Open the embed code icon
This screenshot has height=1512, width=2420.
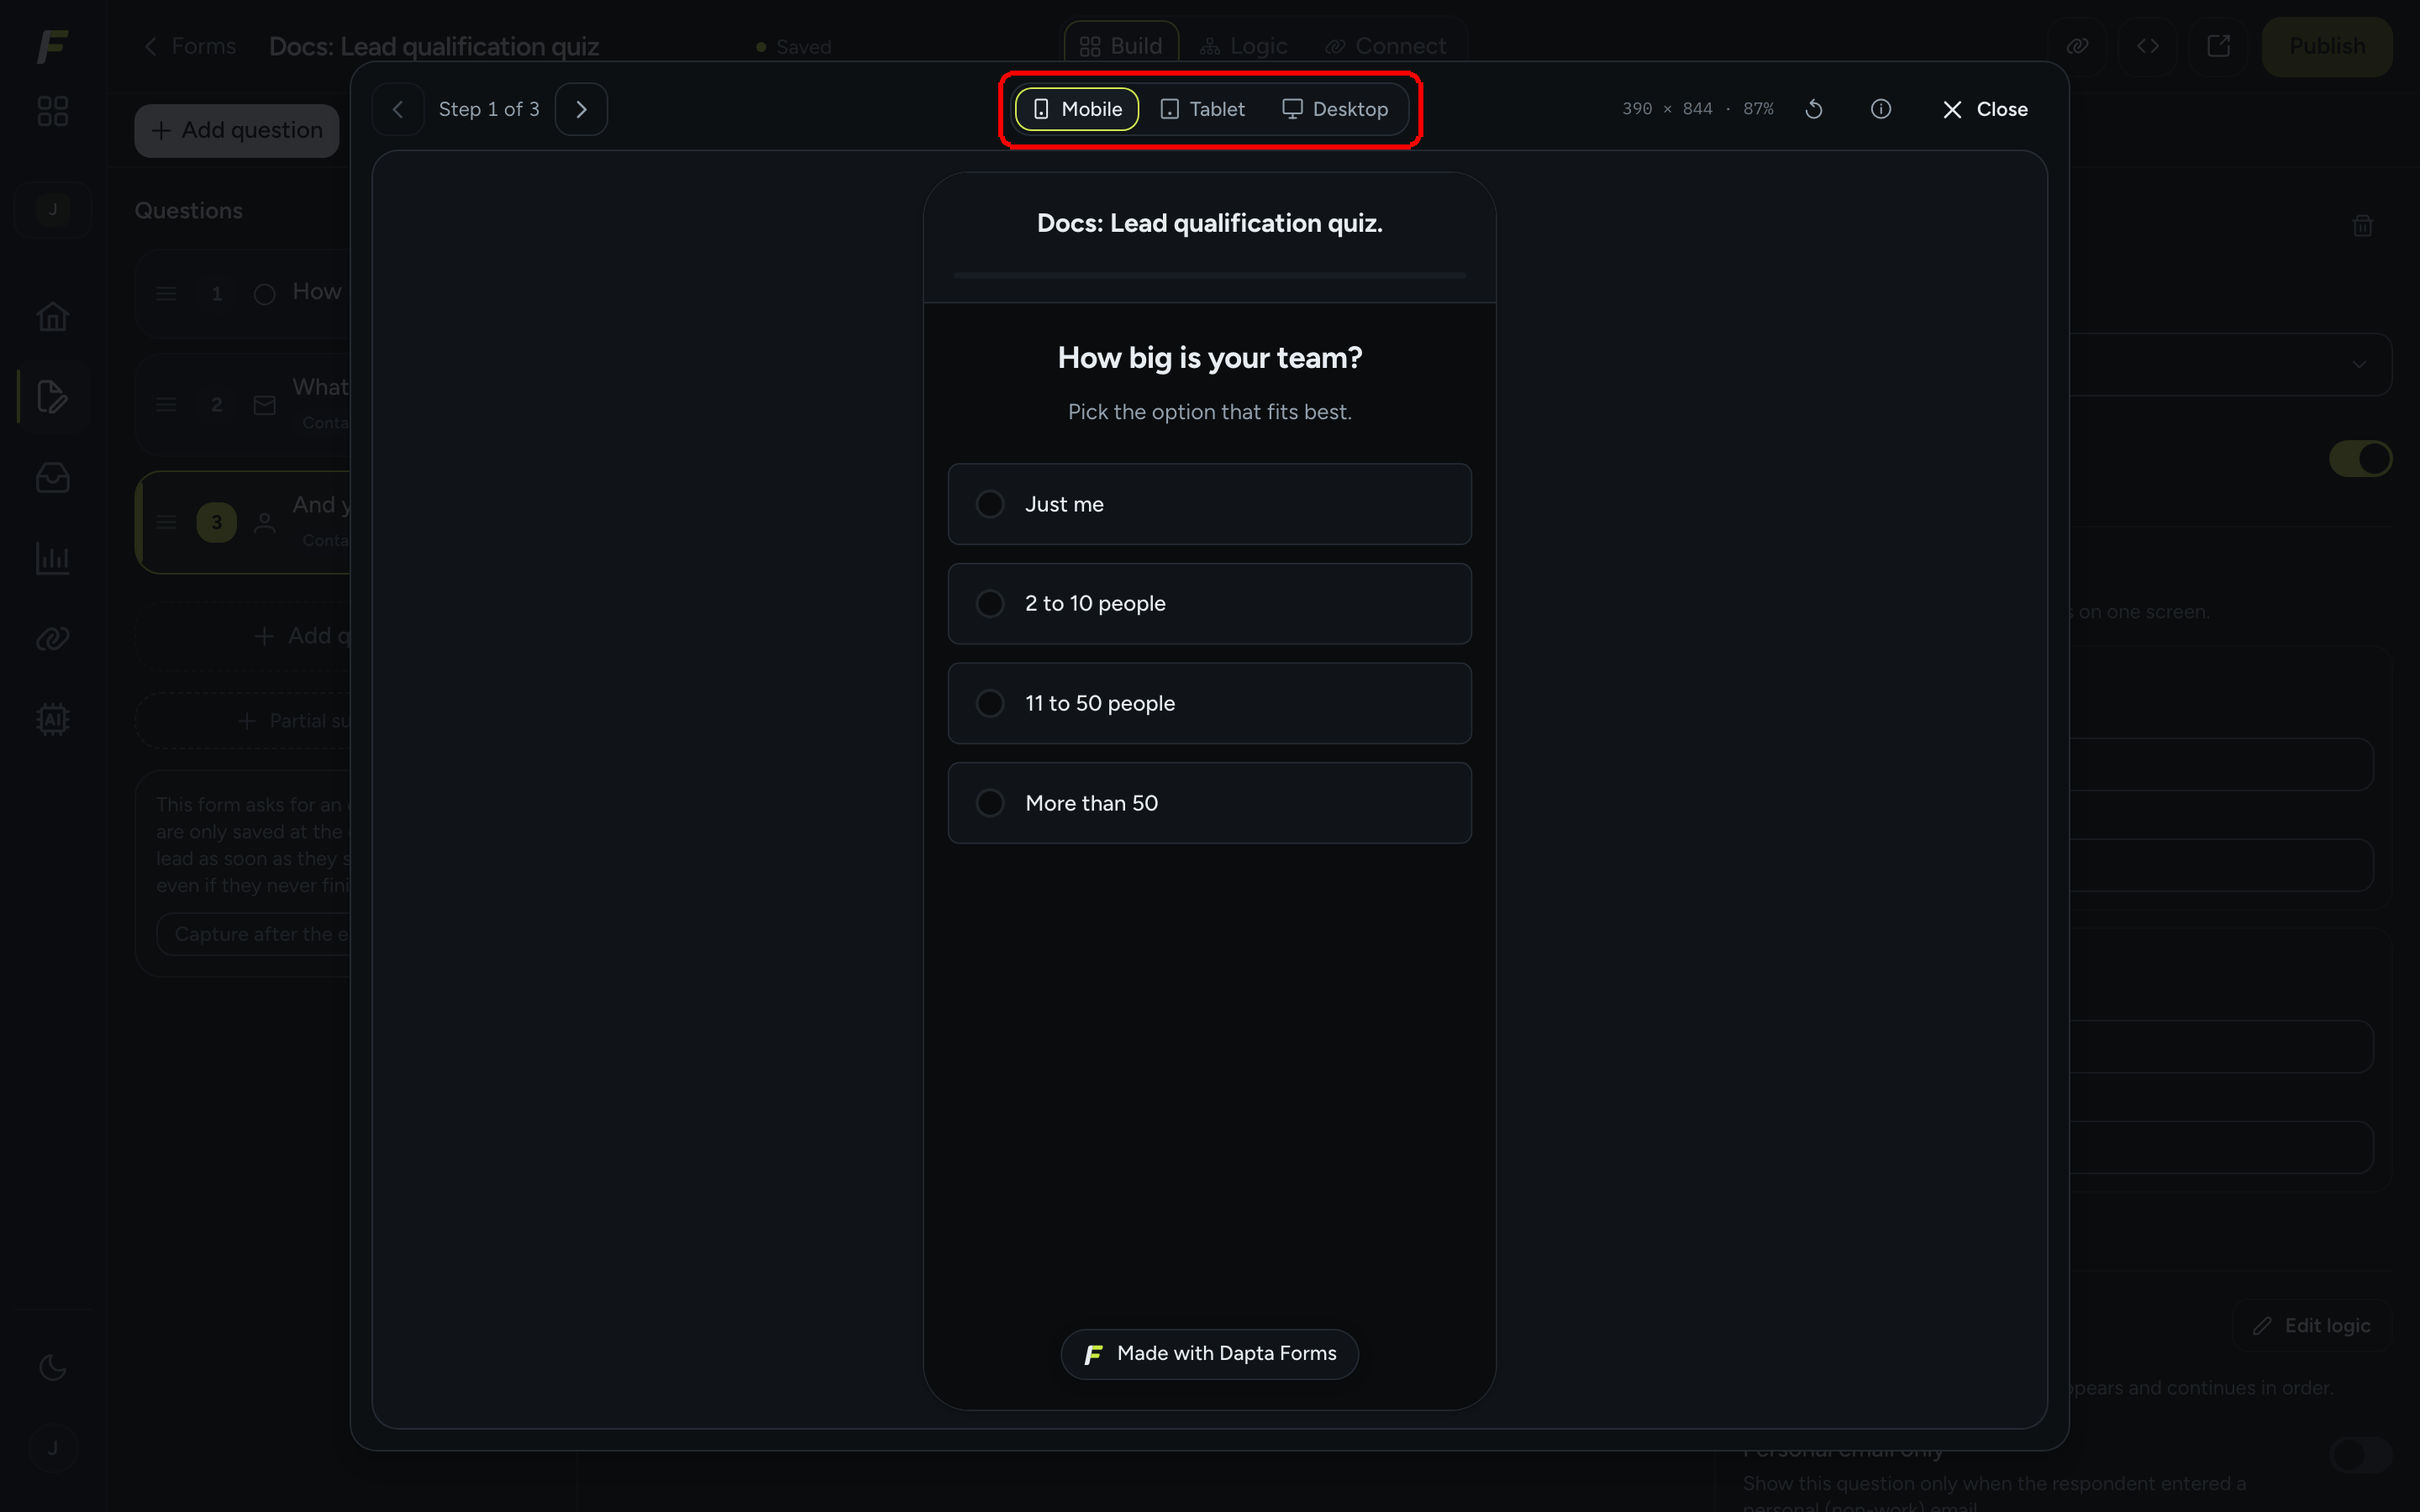(x=2148, y=46)
